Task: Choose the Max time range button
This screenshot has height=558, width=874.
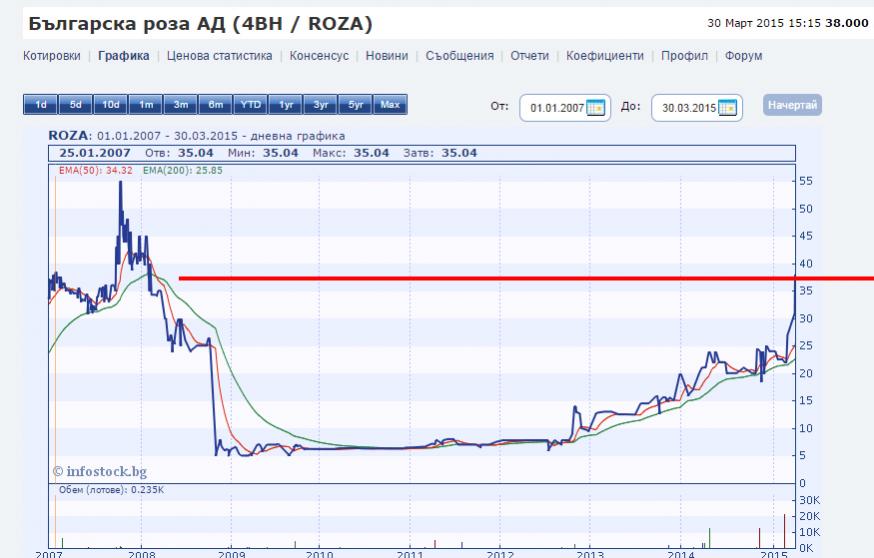Action: (390, 104)
